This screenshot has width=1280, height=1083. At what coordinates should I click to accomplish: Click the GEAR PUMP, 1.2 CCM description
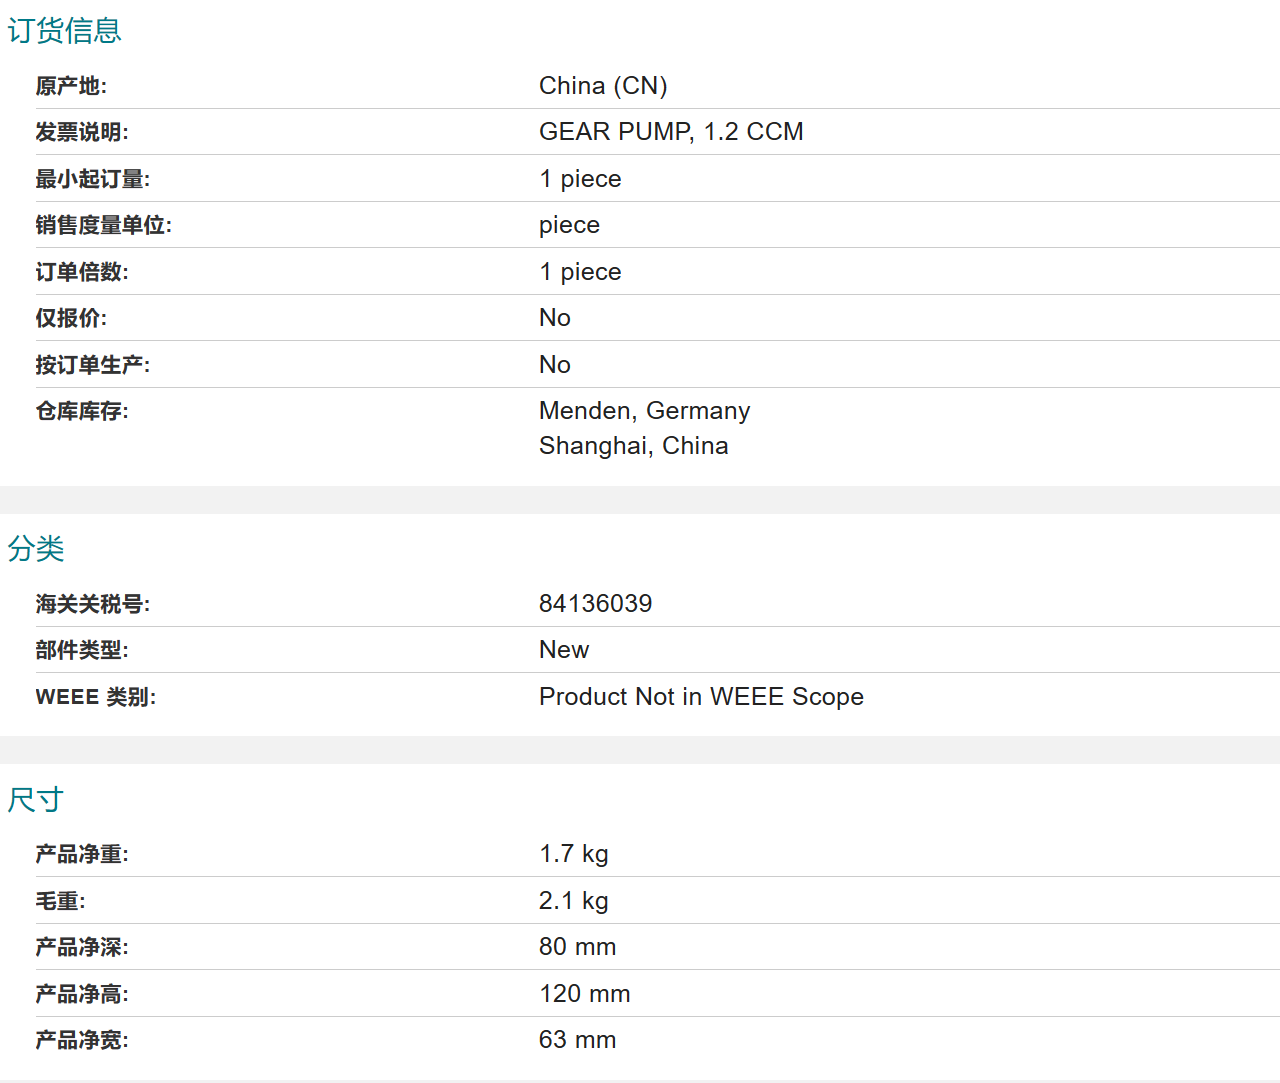click(671, 132)
